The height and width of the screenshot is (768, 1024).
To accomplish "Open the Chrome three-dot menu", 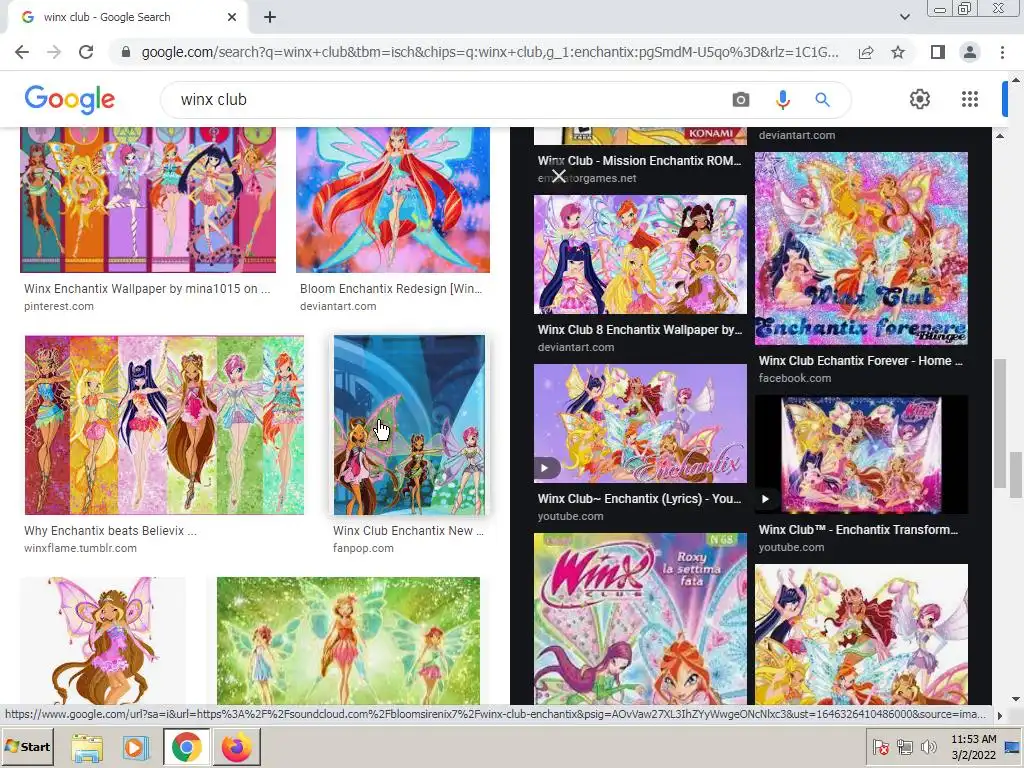I will (x=1002, y=52).
